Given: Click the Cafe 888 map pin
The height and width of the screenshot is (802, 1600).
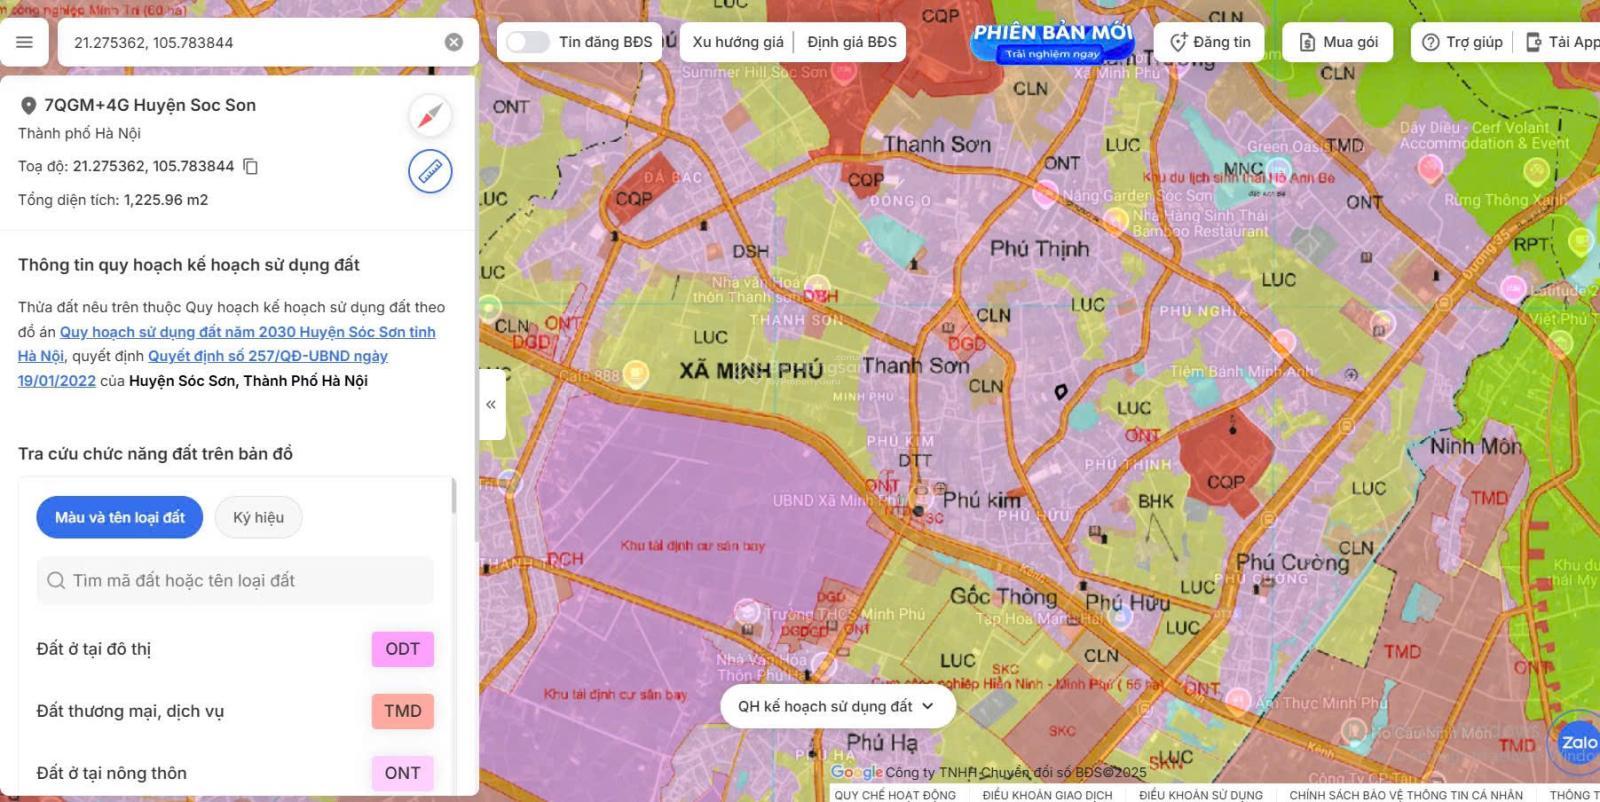Looking at the screenshot, I should (636, 374).
